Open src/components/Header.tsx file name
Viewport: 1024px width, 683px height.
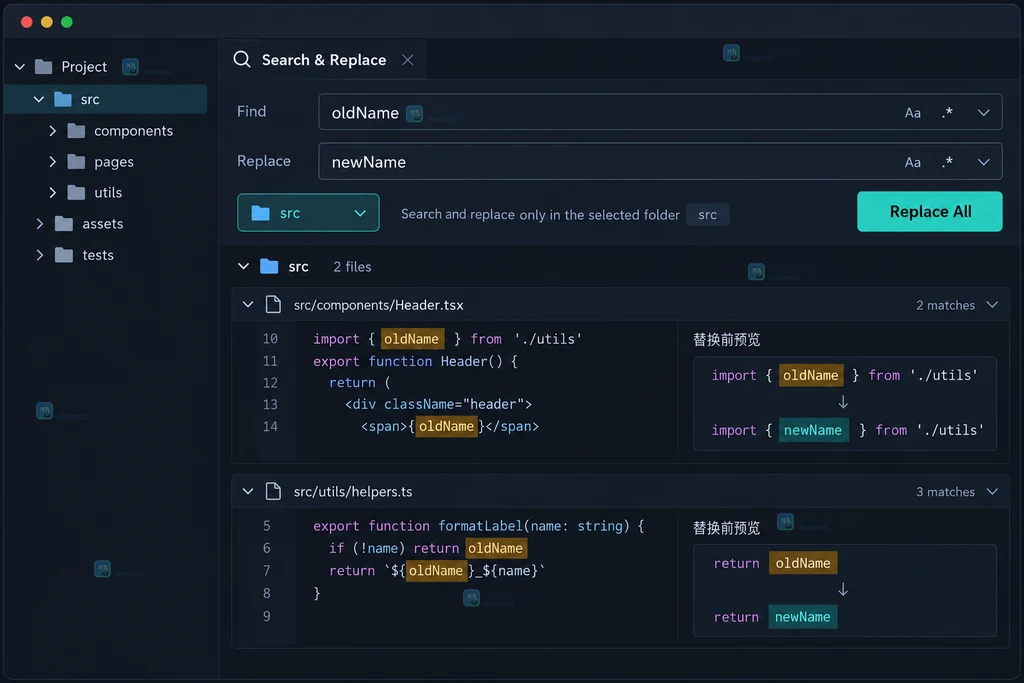click(x=378, y=305)
